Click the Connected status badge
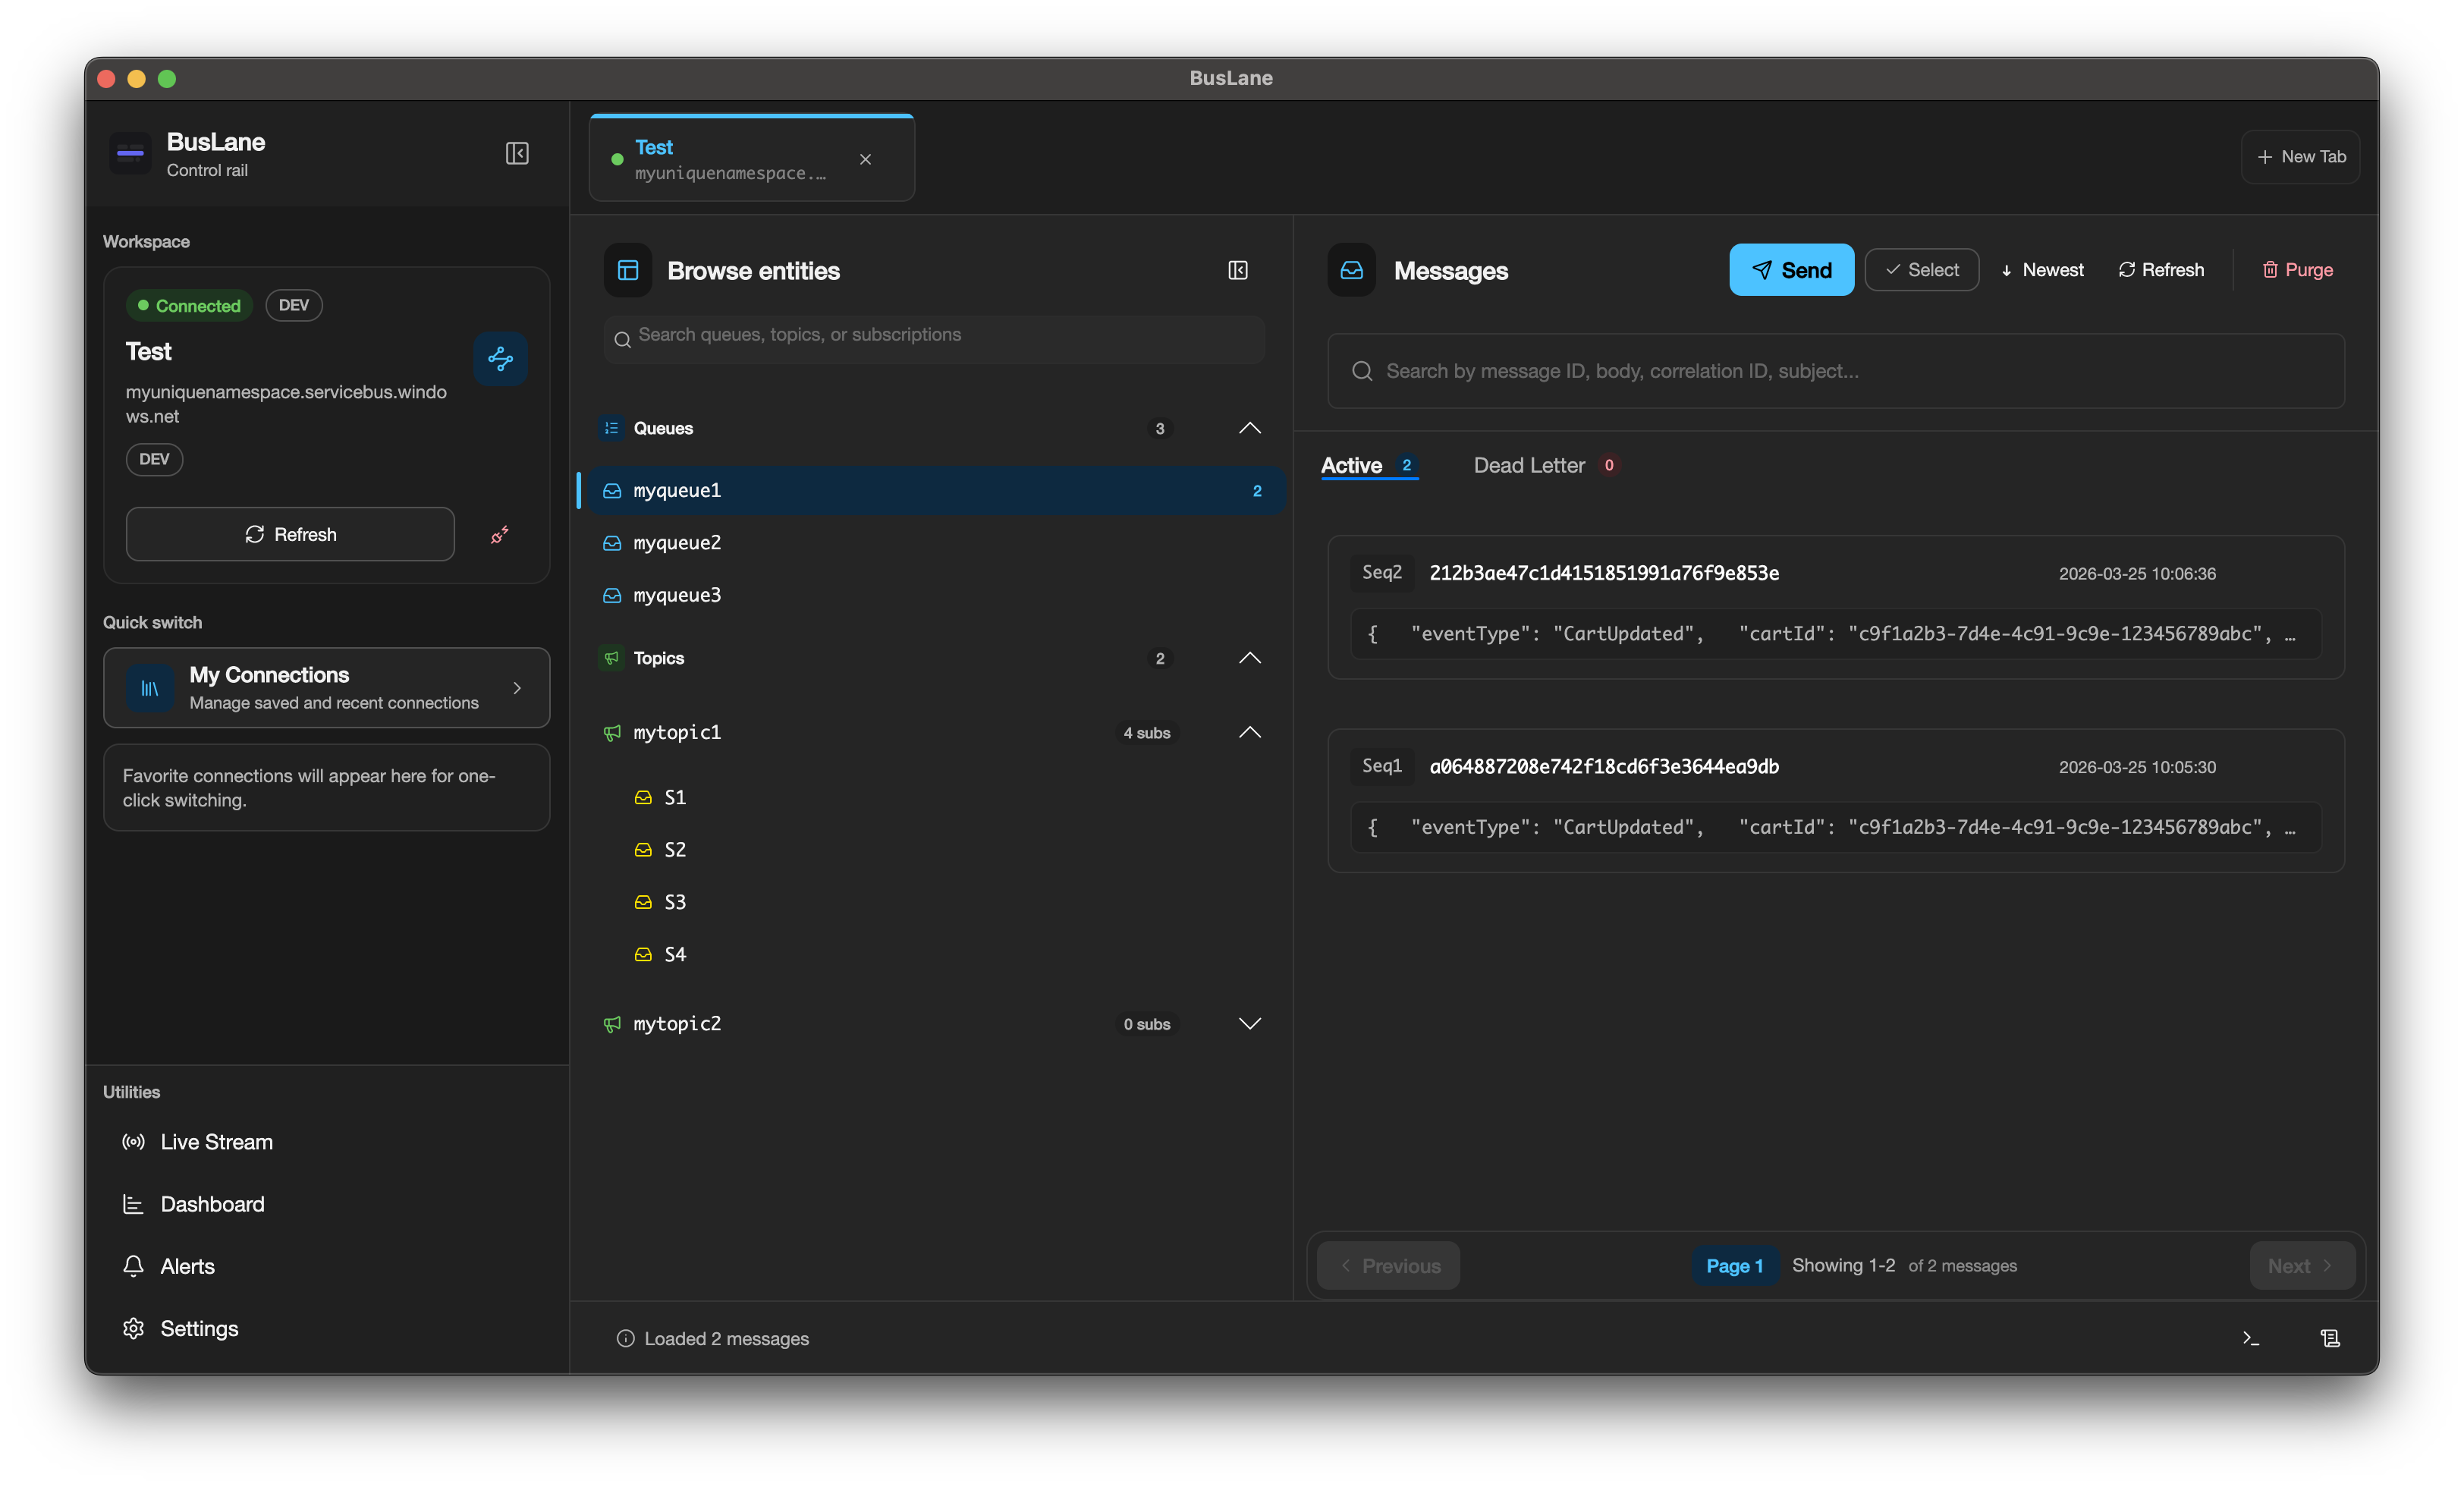The width and height of the screenshot is (2464, 1487). (189, 306)
